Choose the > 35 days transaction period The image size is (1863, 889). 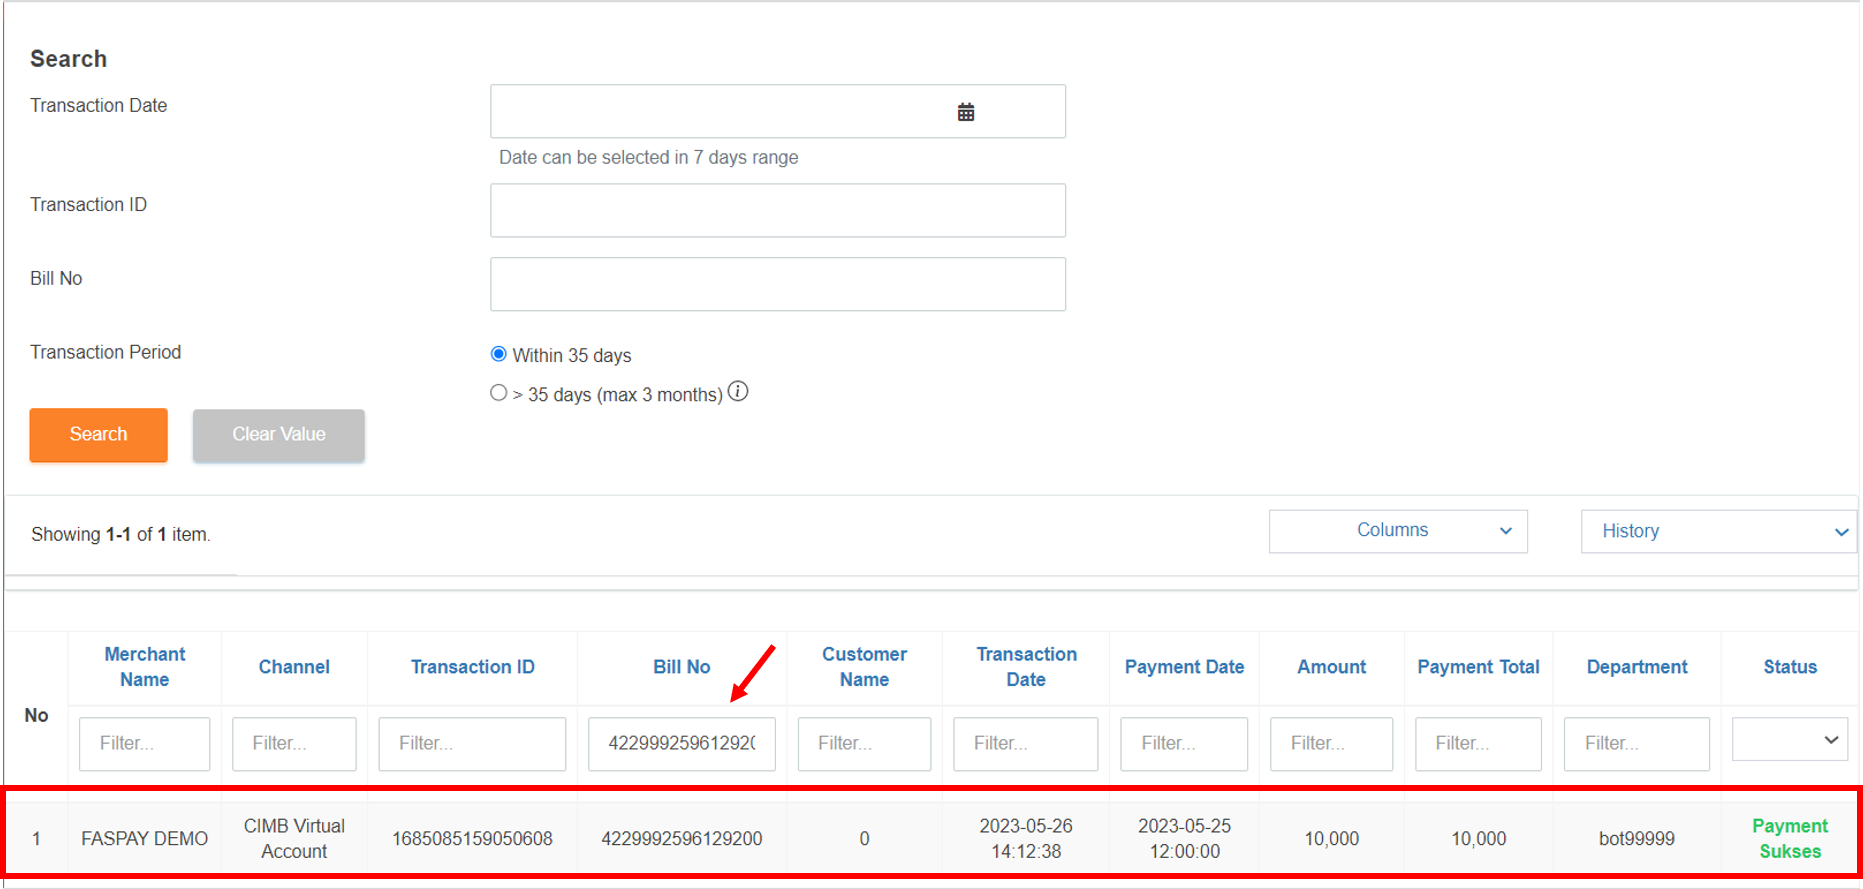[x=498, y=393]
